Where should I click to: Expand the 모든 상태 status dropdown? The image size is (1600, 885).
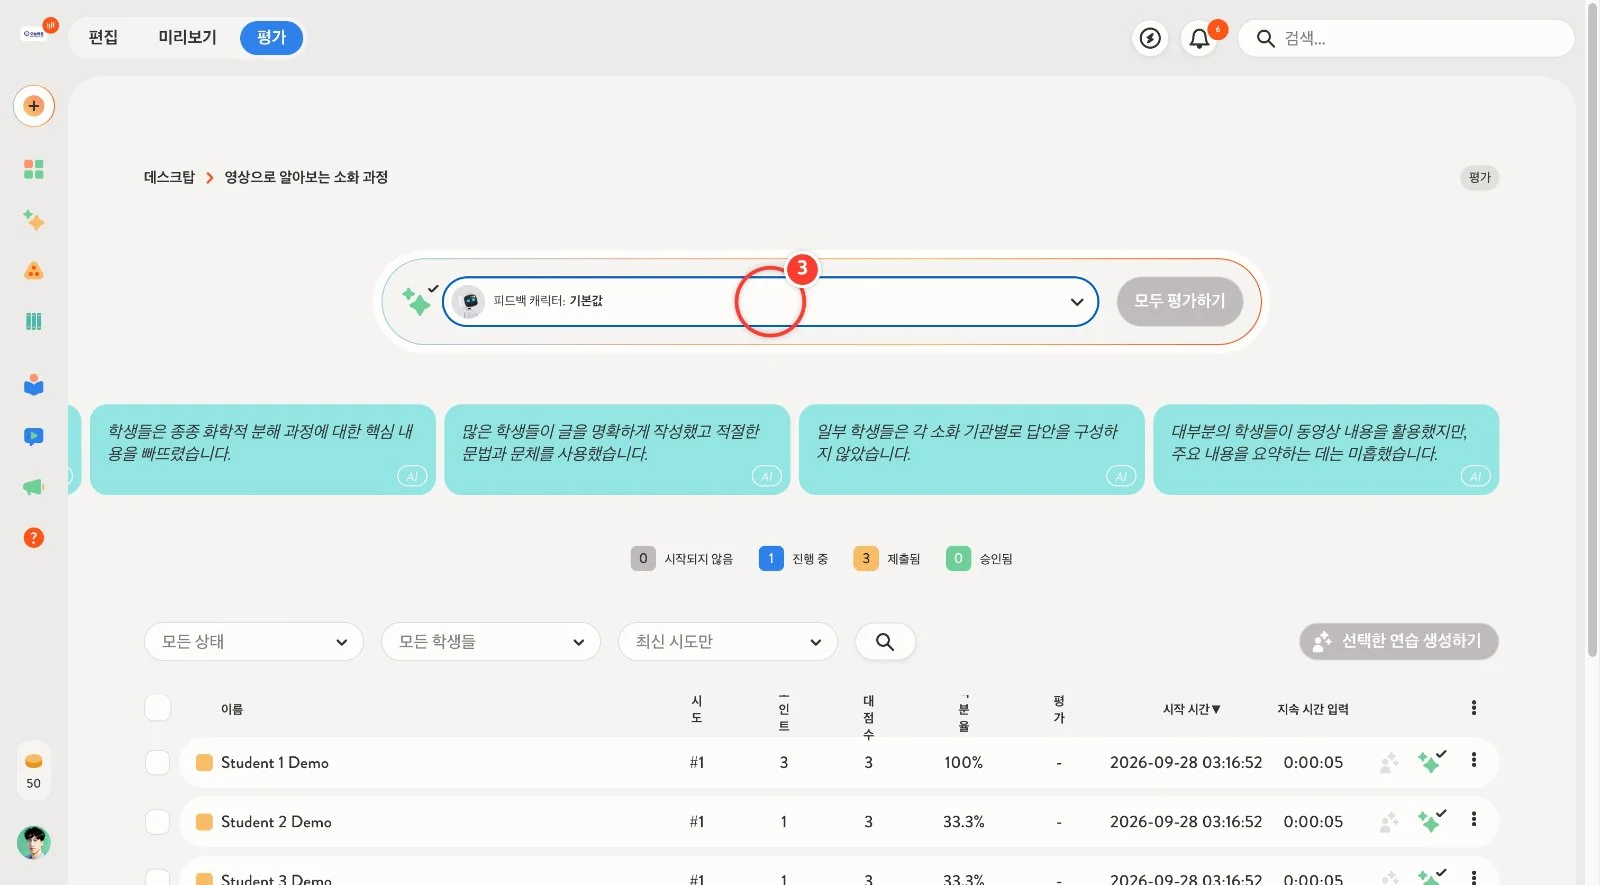pos(254,642)
